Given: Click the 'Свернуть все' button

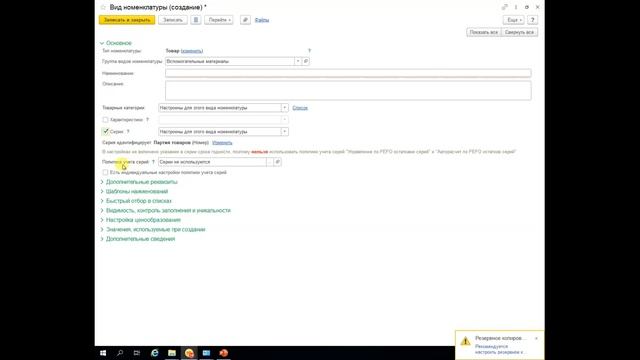Looking at the screenshot, I should point(519,32).
